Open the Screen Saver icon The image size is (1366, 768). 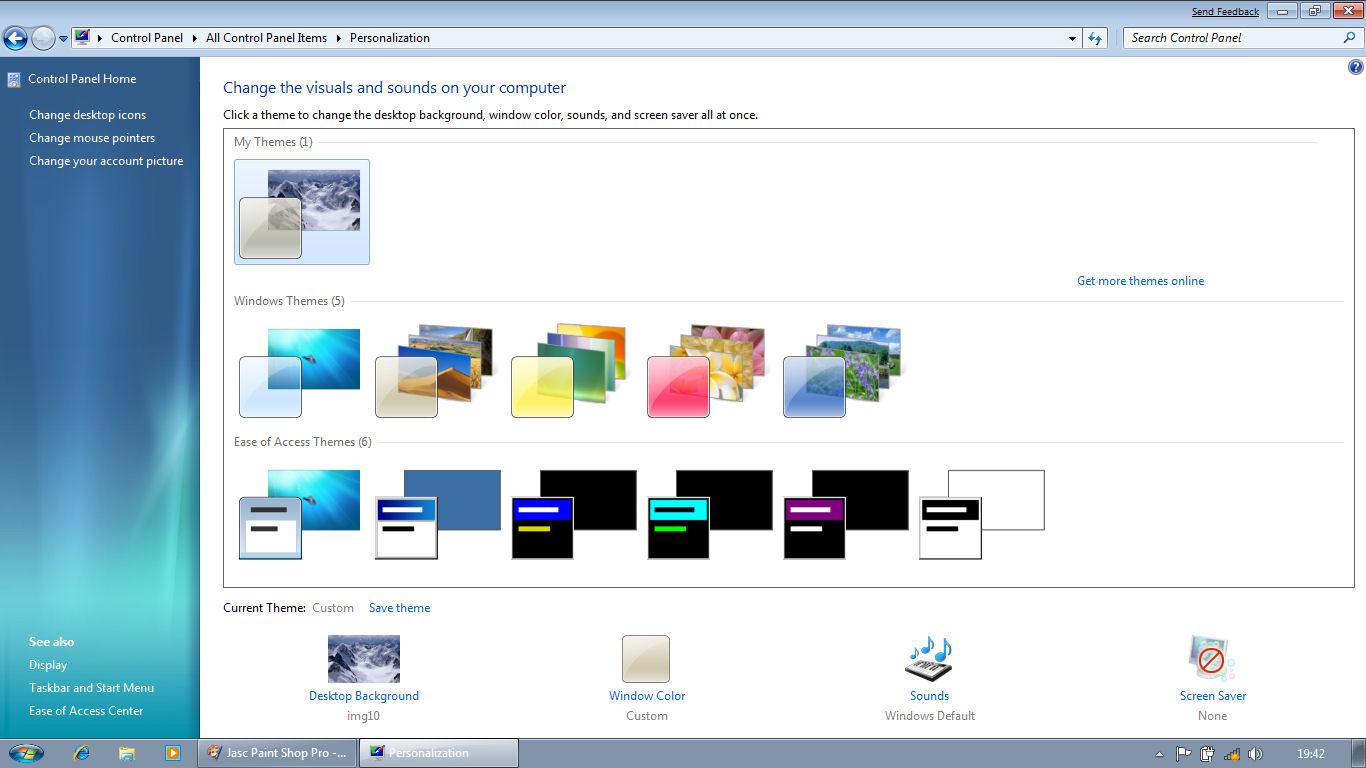[1211, 659]
